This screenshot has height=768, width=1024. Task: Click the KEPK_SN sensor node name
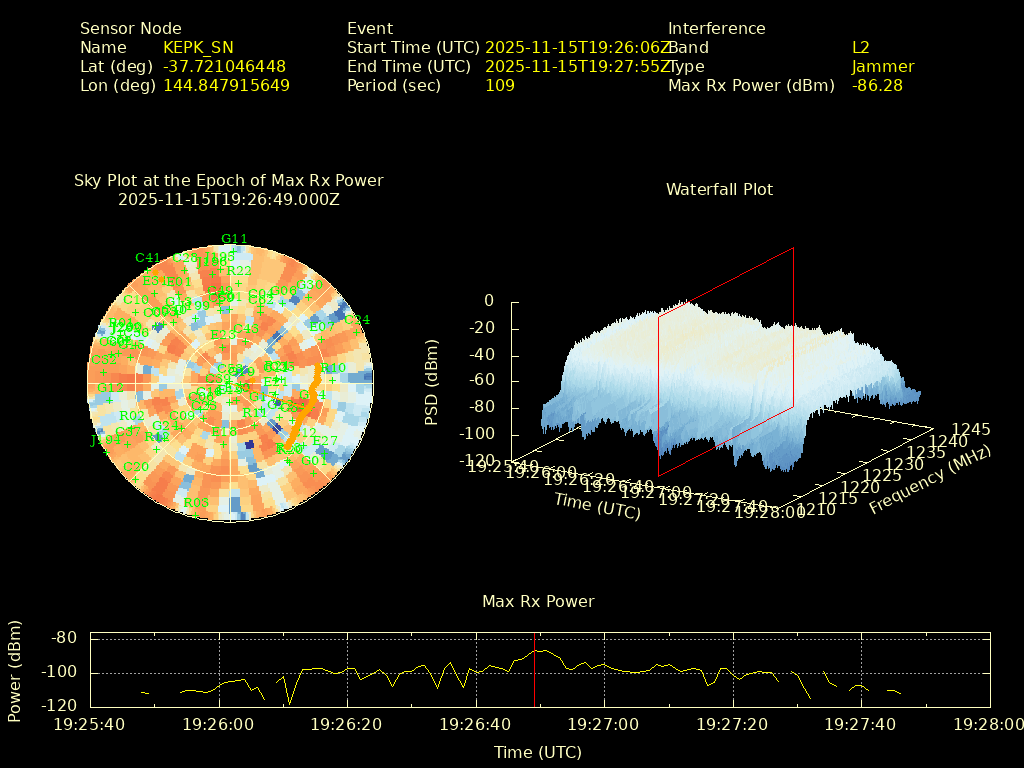coord(198,47)
